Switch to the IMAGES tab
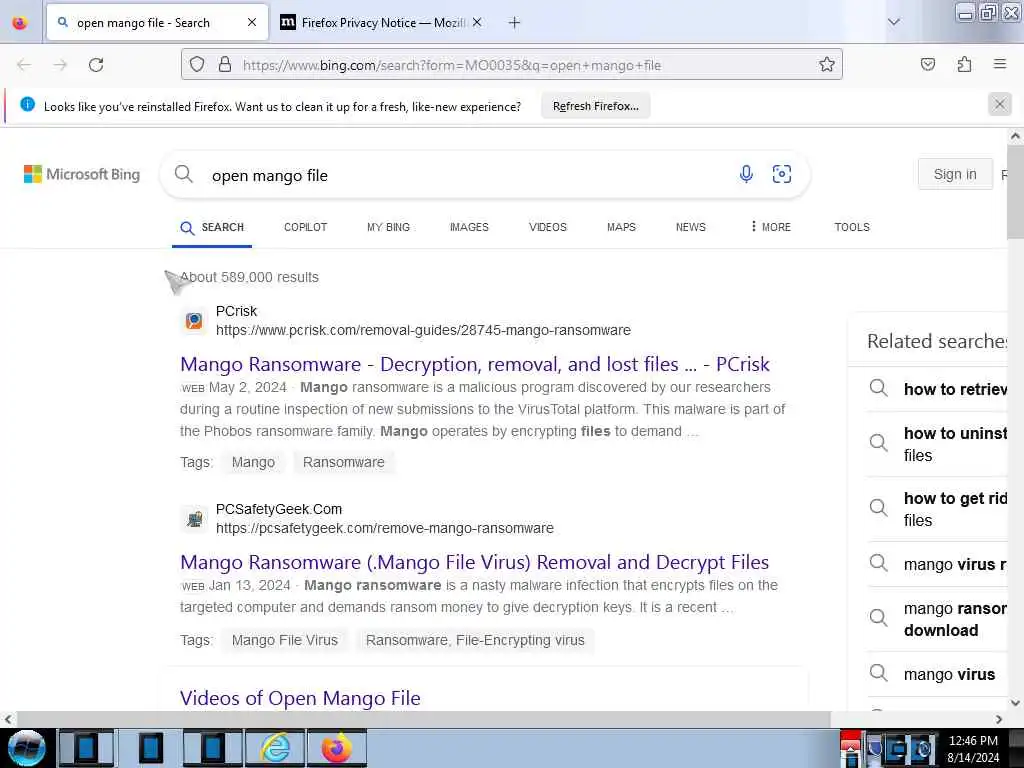Screen dimensions: 1024x768 pyautogui.click(x=469, y=227)
